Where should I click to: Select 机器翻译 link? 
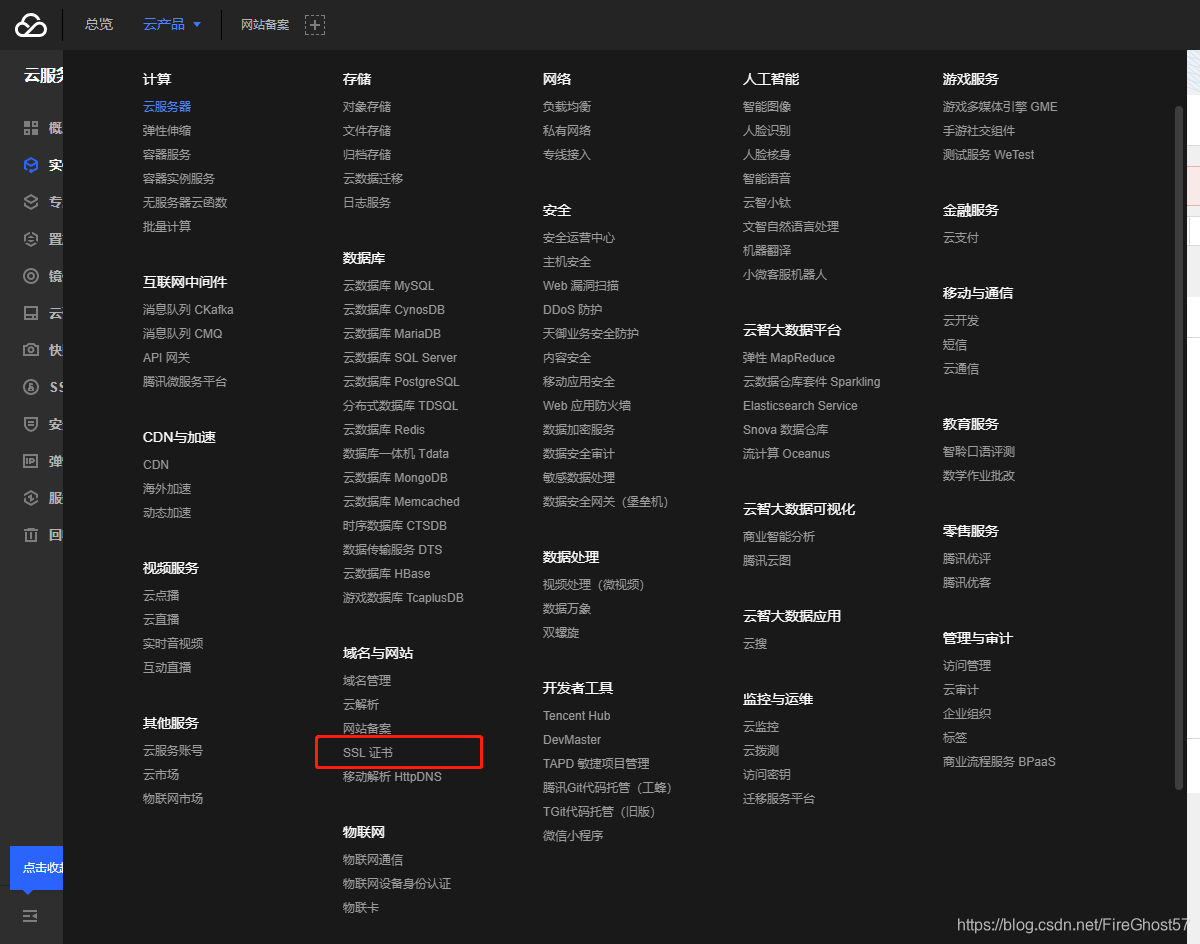pos(767,250)
